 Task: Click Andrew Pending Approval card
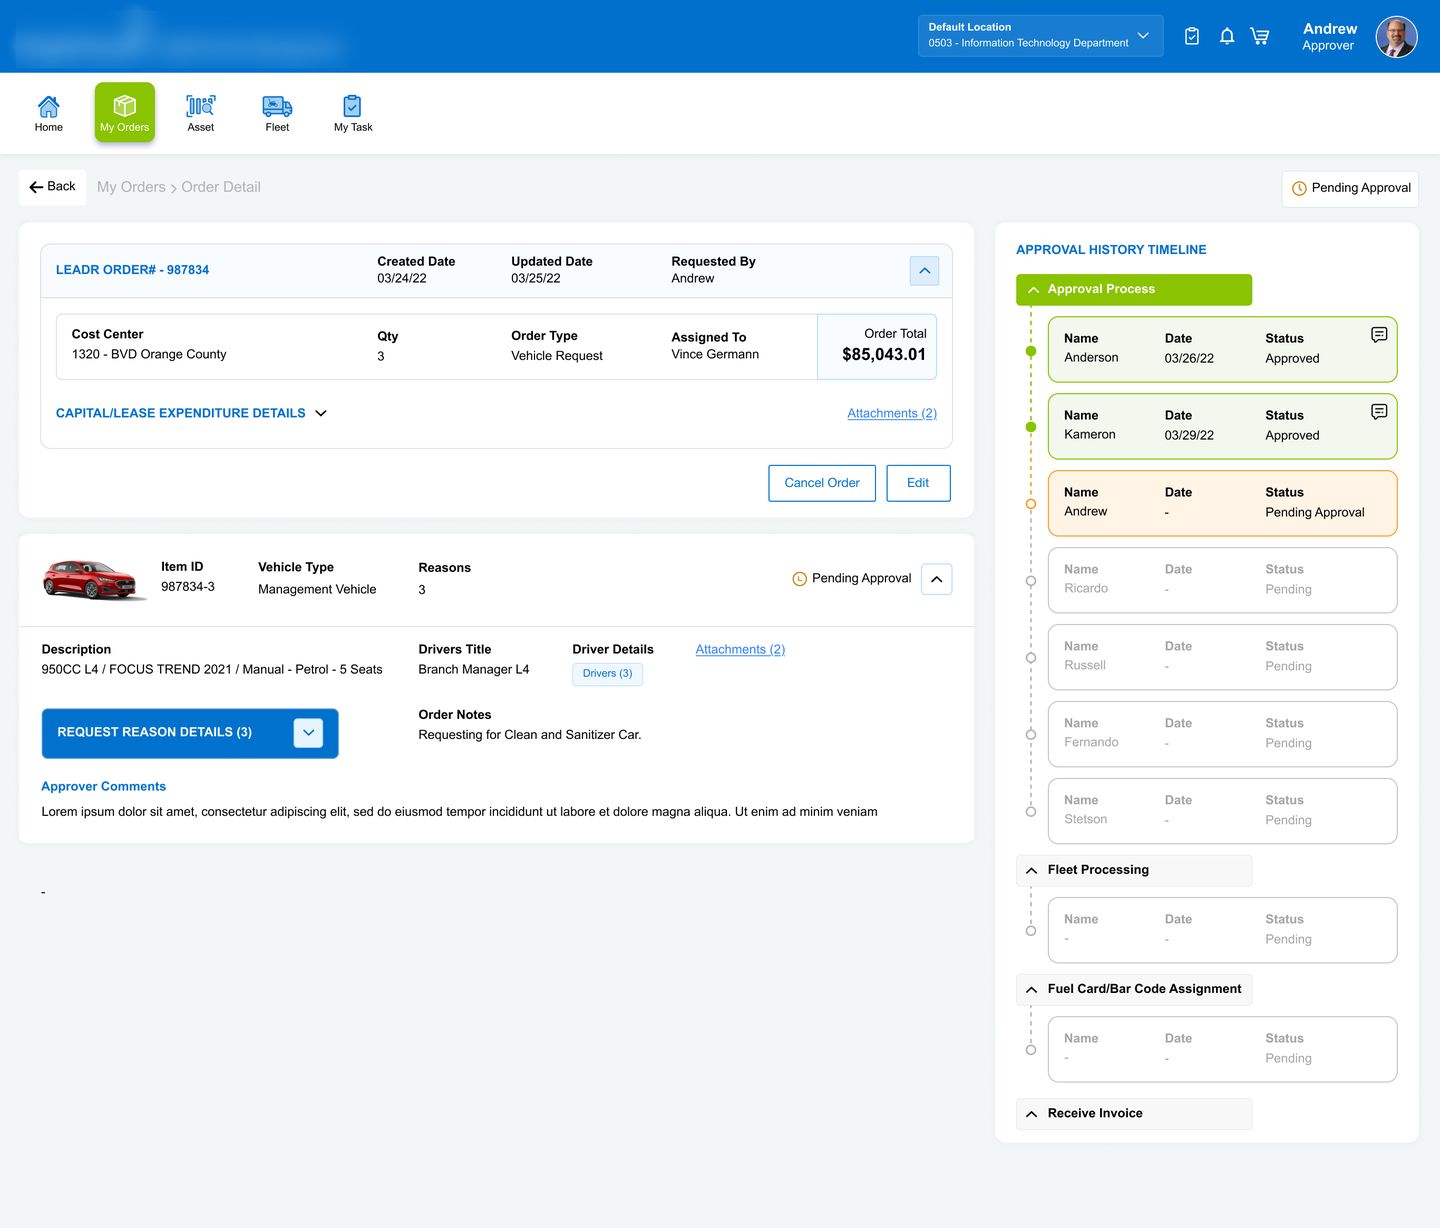click(x=1222, y=503)
